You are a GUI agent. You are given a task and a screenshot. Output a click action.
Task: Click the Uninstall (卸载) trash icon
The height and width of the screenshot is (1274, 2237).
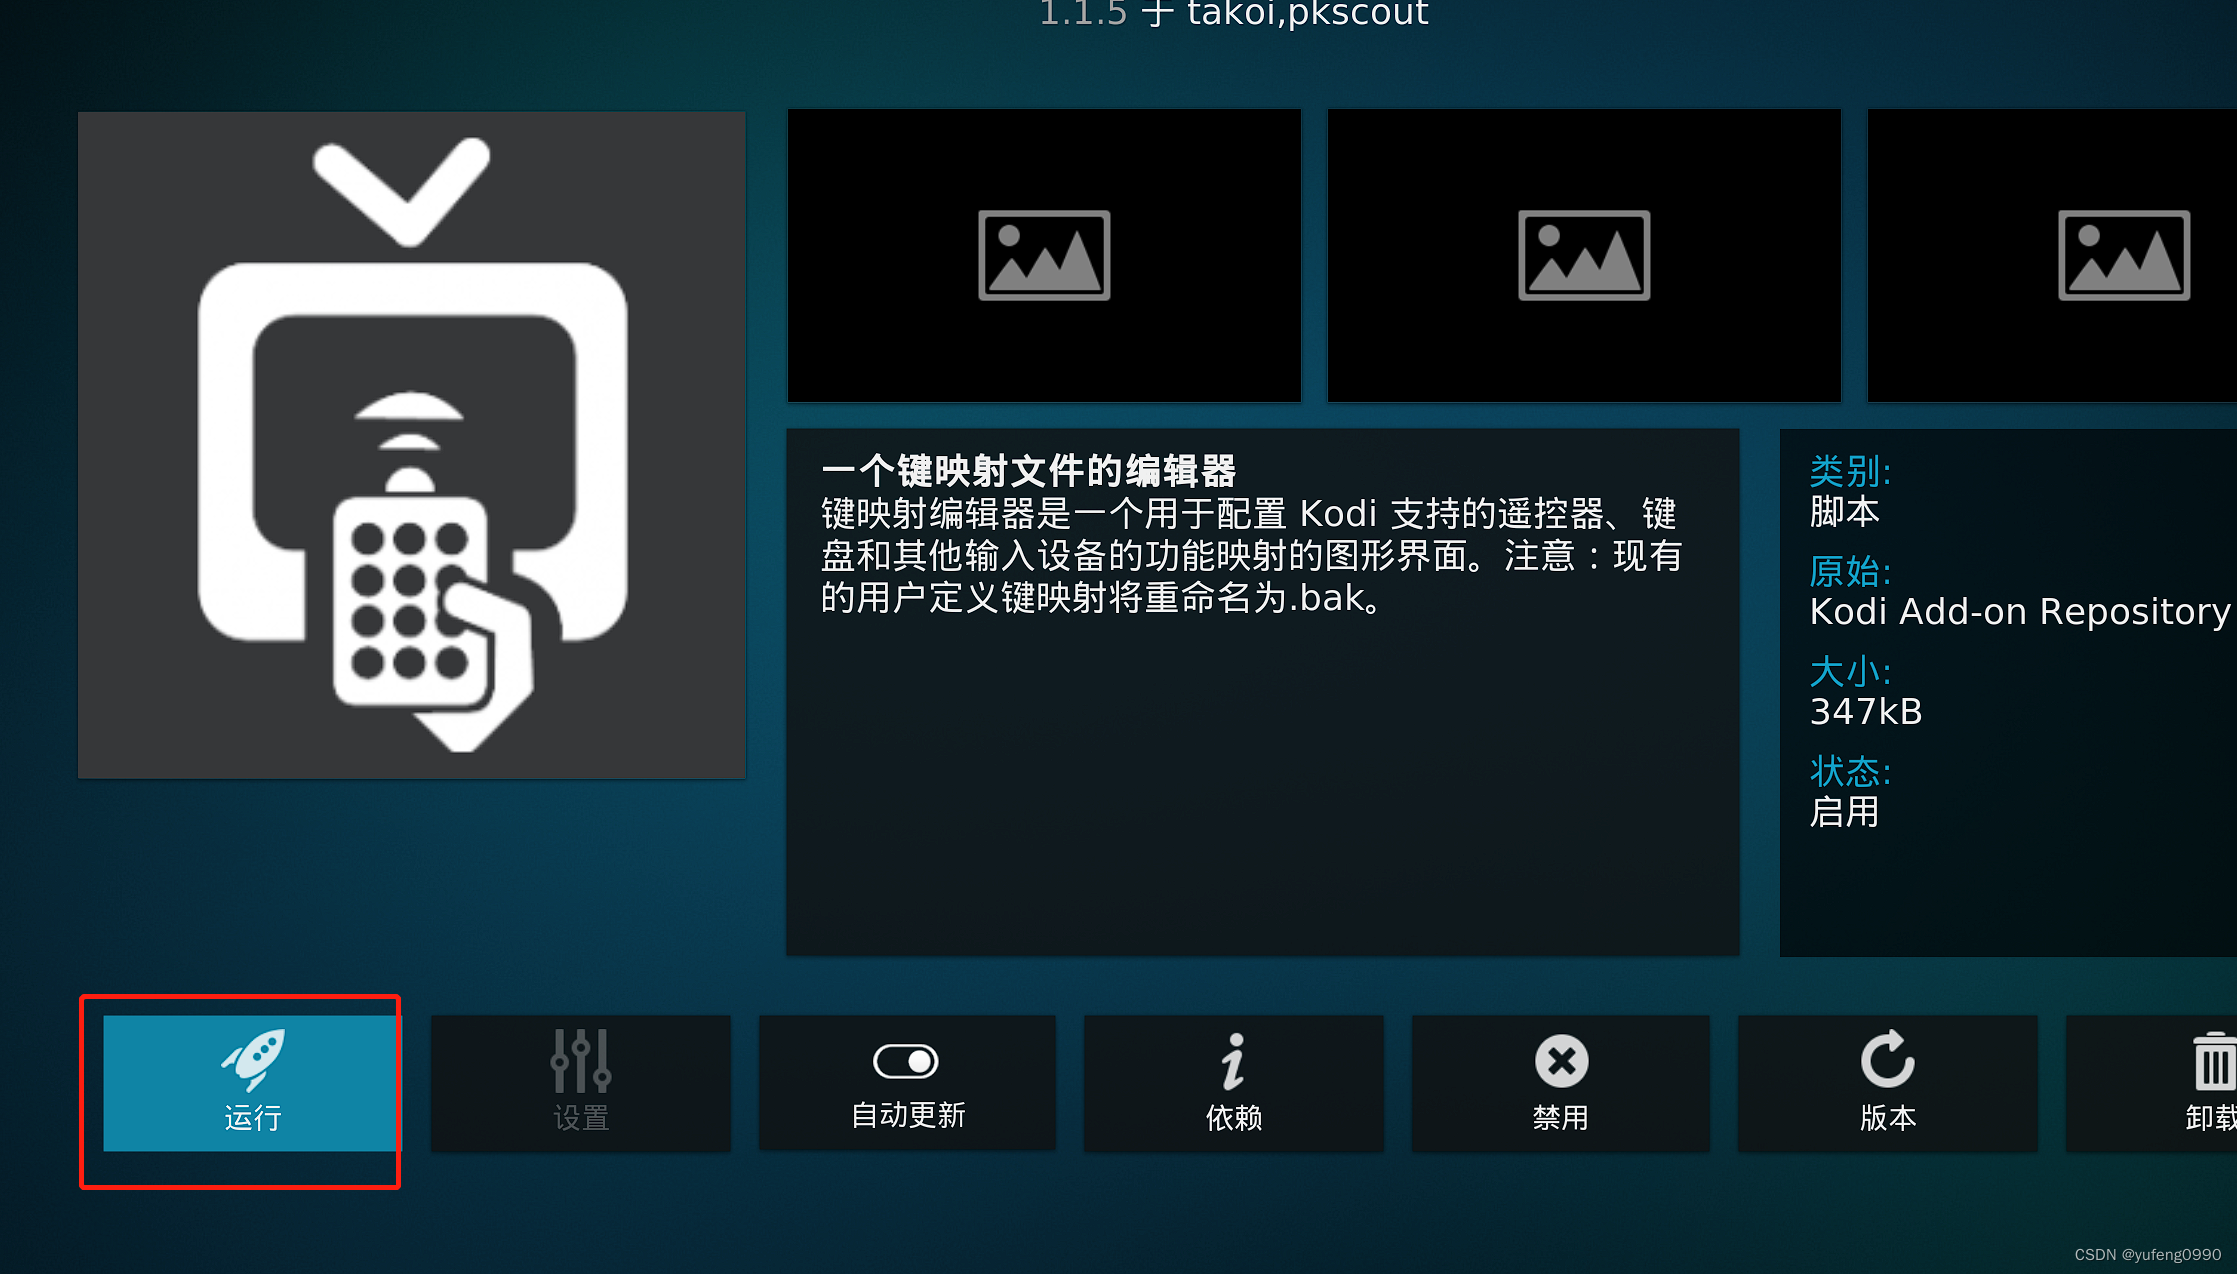point(2213,1063)
